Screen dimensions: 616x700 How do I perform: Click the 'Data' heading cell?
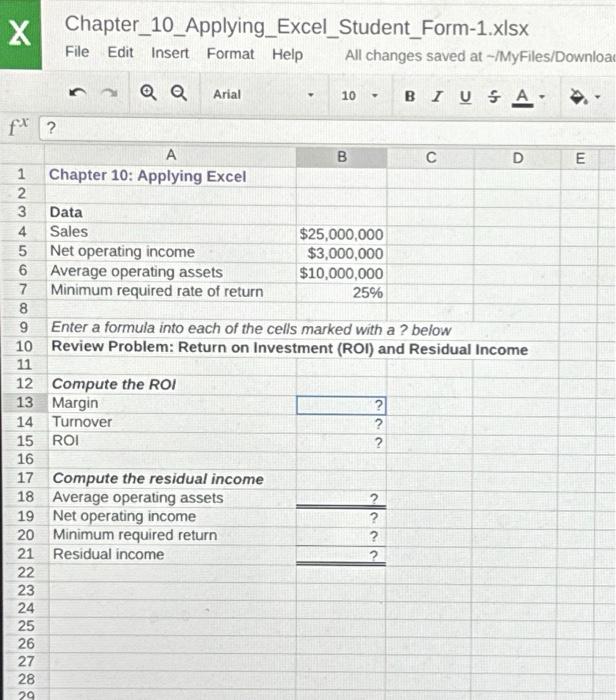point(171,212)
